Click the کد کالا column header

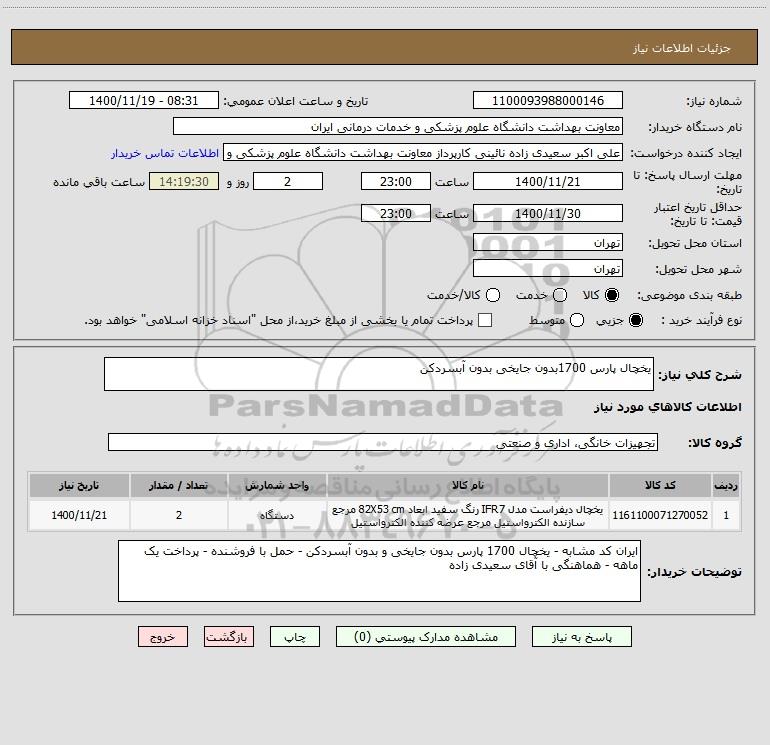(660, 485)
